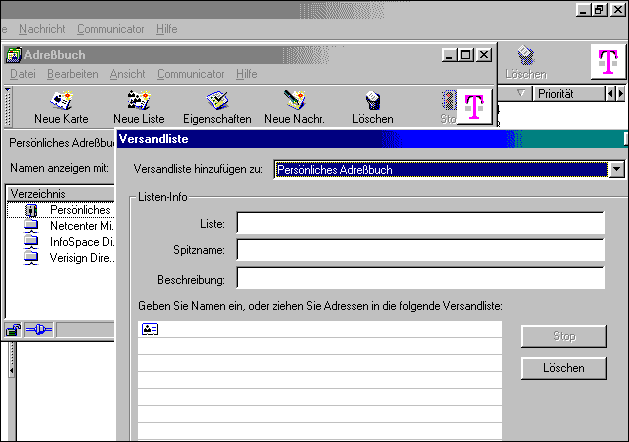The image size is (629, 442).
Task: Select Netcenter directory in Verzeichnis list
Action: 79,226
